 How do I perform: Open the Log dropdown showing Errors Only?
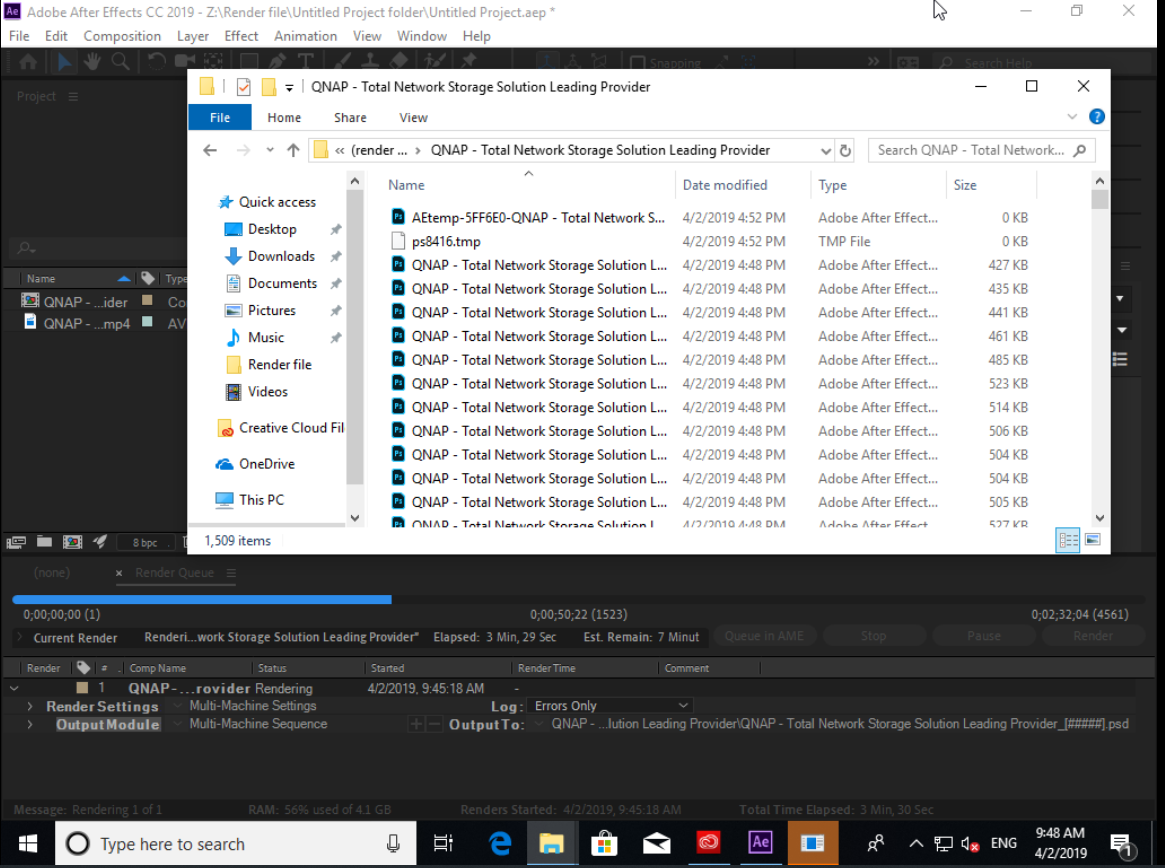pyautogui.click(x=609, y=705)
